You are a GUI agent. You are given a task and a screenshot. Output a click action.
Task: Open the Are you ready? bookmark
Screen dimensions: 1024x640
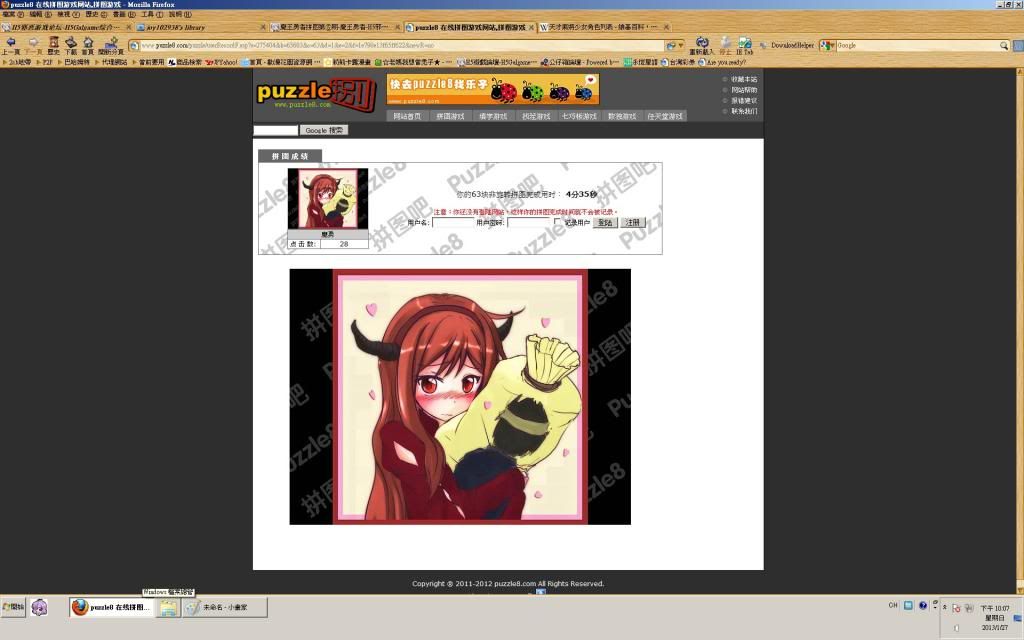(722, 62)
